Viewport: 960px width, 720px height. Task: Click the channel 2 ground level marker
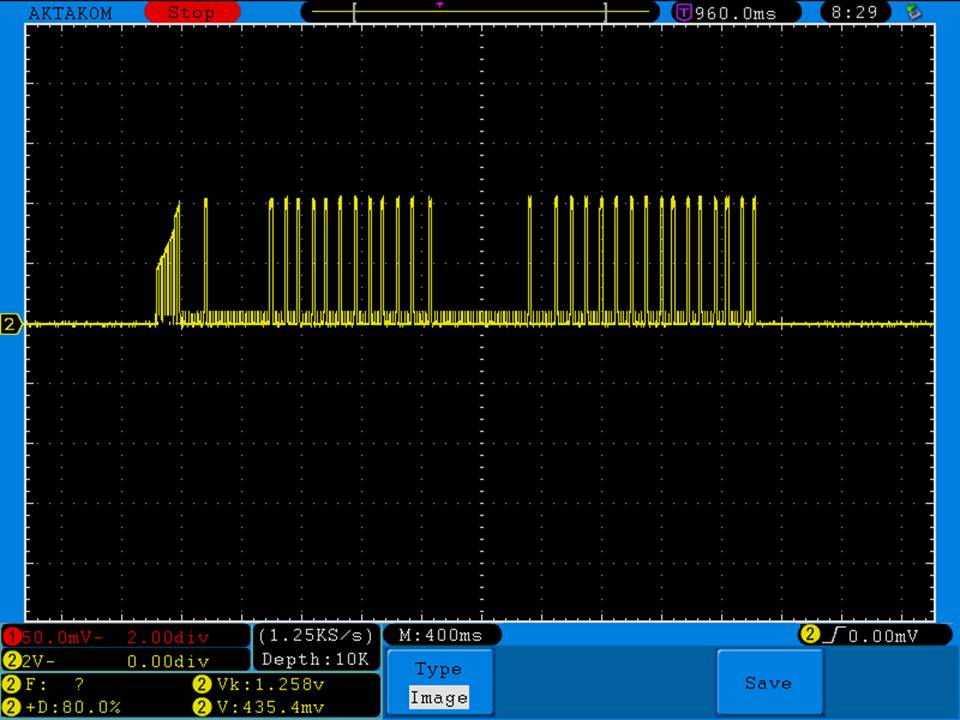tap(11, 324)
